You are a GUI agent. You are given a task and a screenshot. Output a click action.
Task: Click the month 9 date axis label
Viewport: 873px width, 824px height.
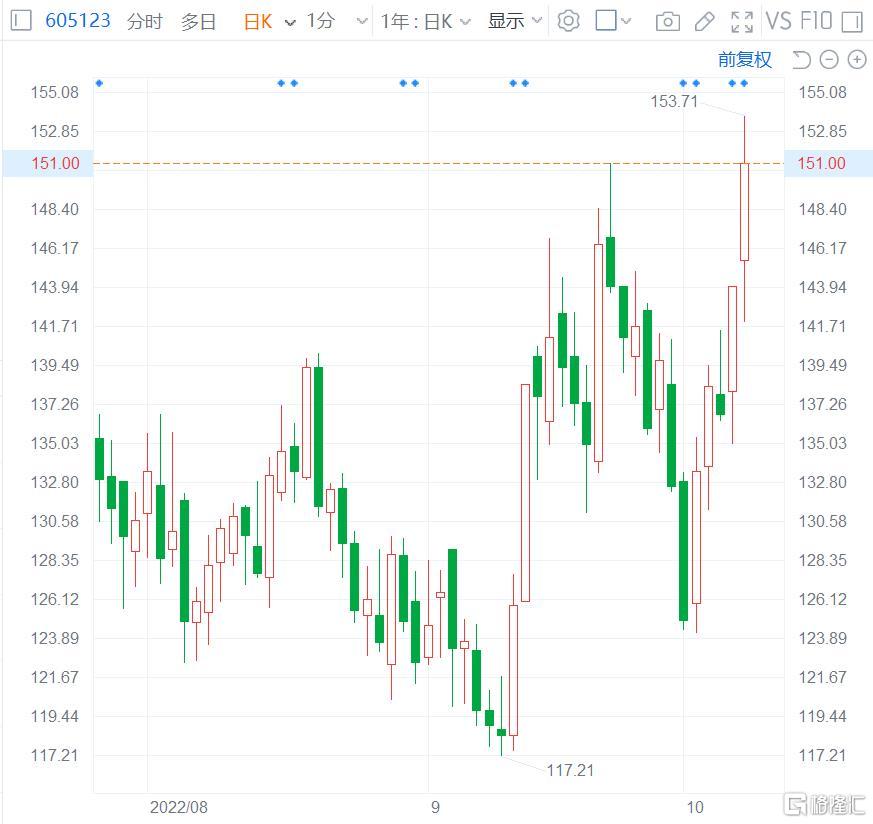(435, 807)
